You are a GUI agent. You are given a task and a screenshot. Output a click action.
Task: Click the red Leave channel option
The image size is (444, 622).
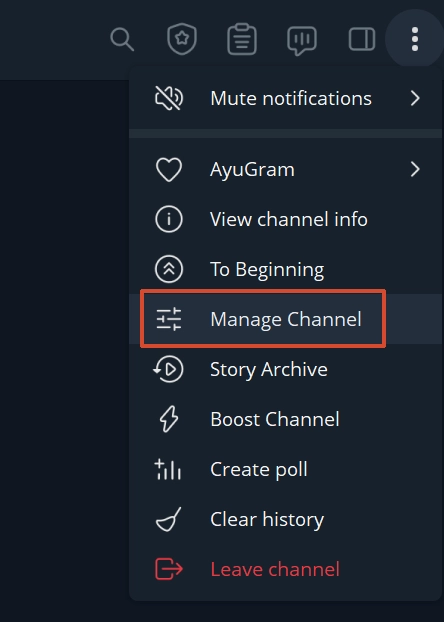coord(286,569)
